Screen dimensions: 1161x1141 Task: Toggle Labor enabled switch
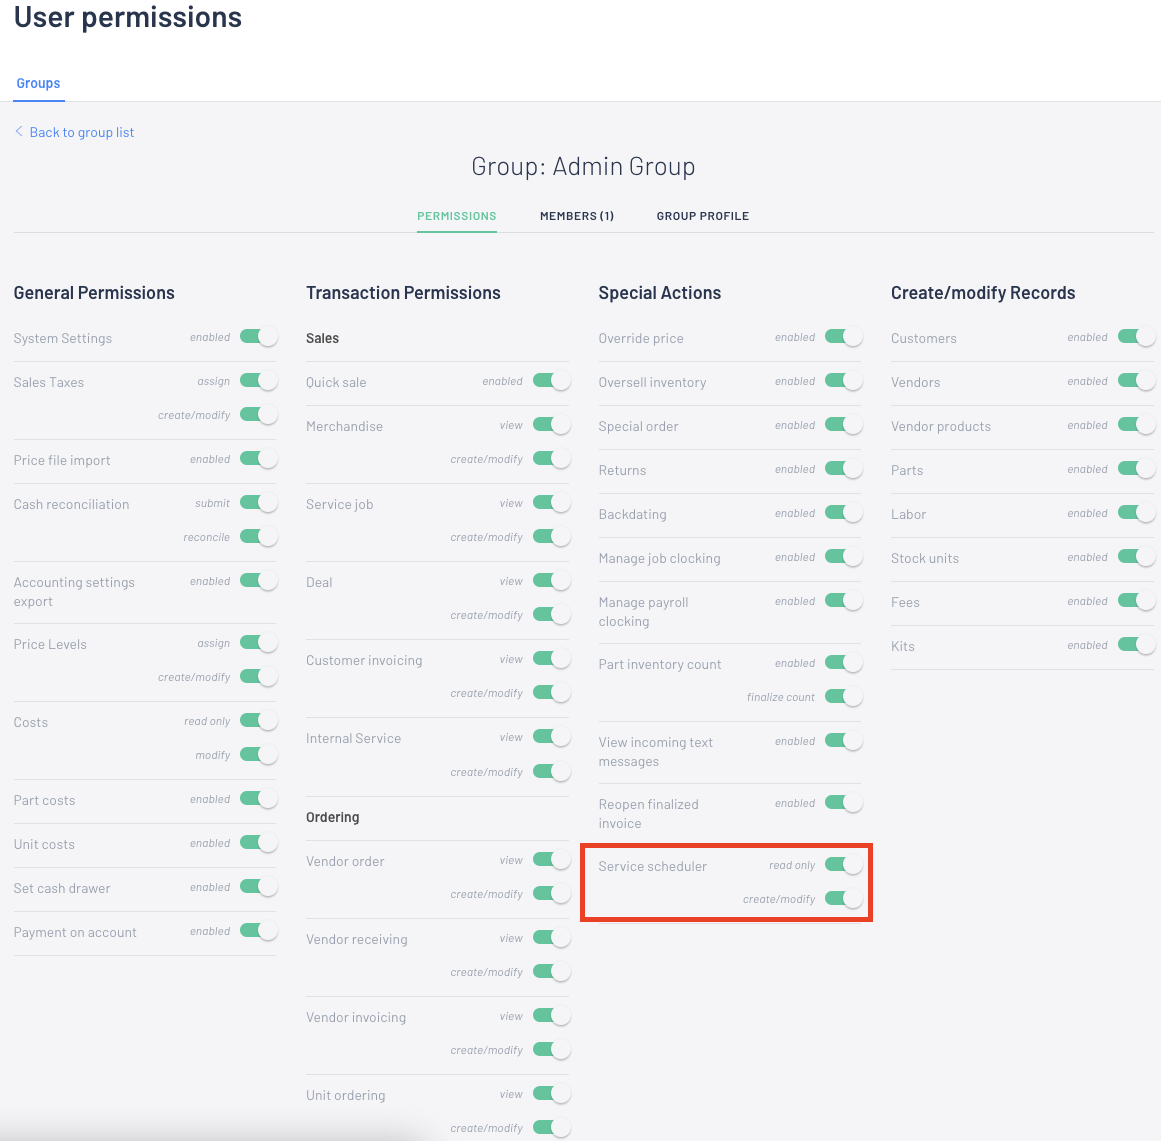(x=1137, y=512)
